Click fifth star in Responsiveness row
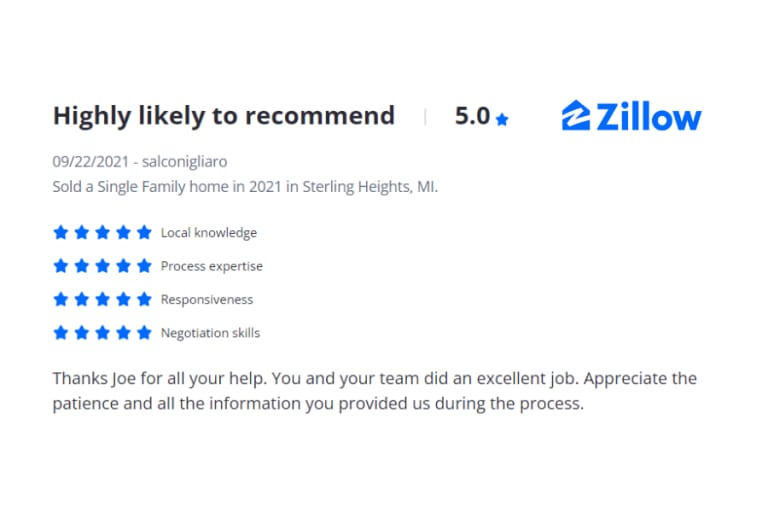The height and width of the screenshot is (512, 768). (x=144, y=299)
